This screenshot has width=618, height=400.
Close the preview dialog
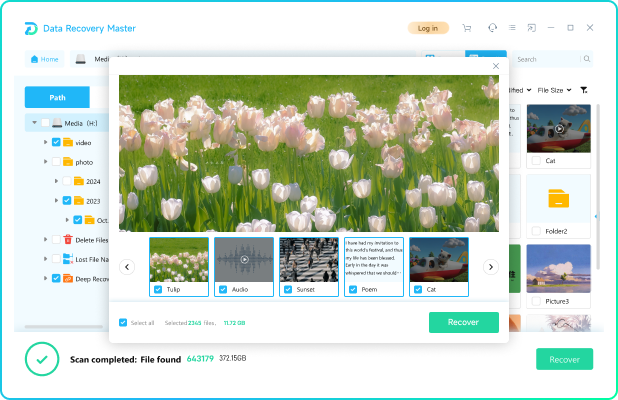(495, 67)
